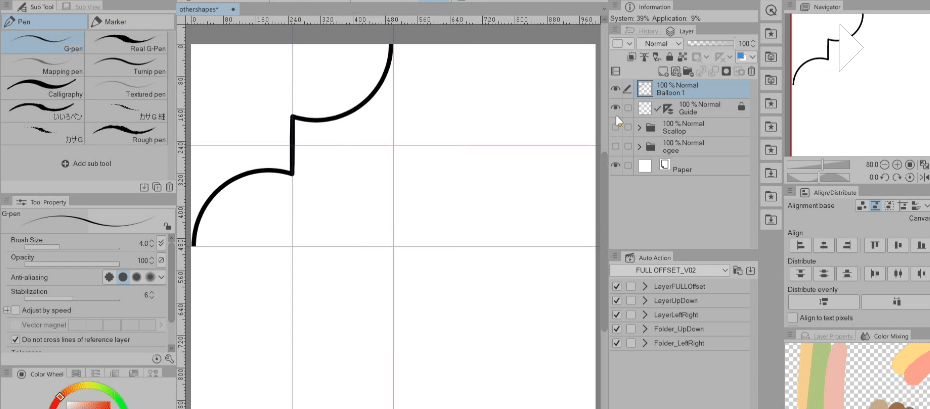
Task: Select the Paper layer thumbnail
Action: pyautogui.click(x=645, y=166)
